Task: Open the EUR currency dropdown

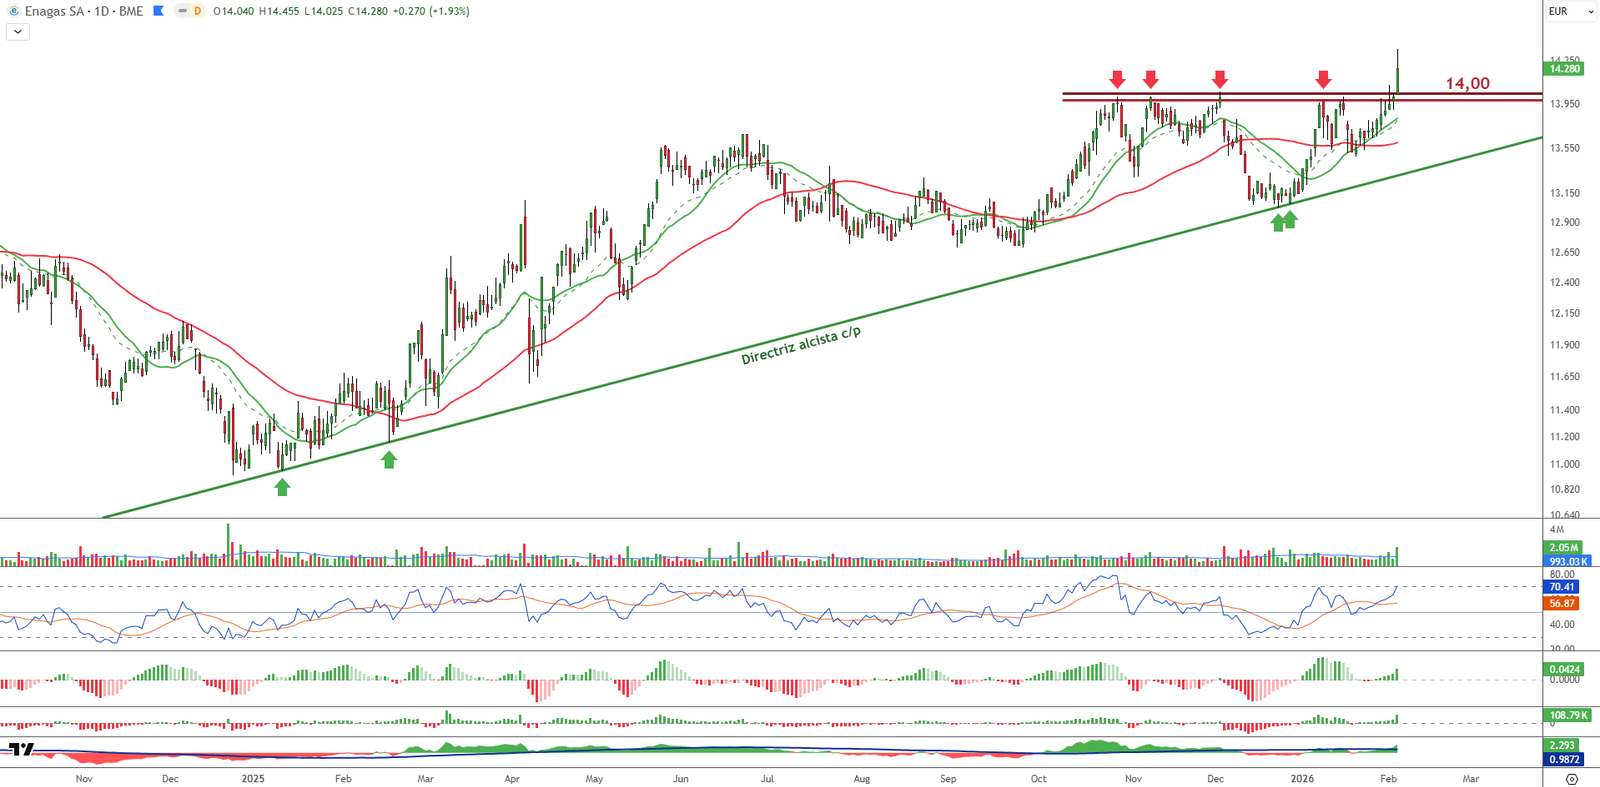Action: (x=1570, y=11)
